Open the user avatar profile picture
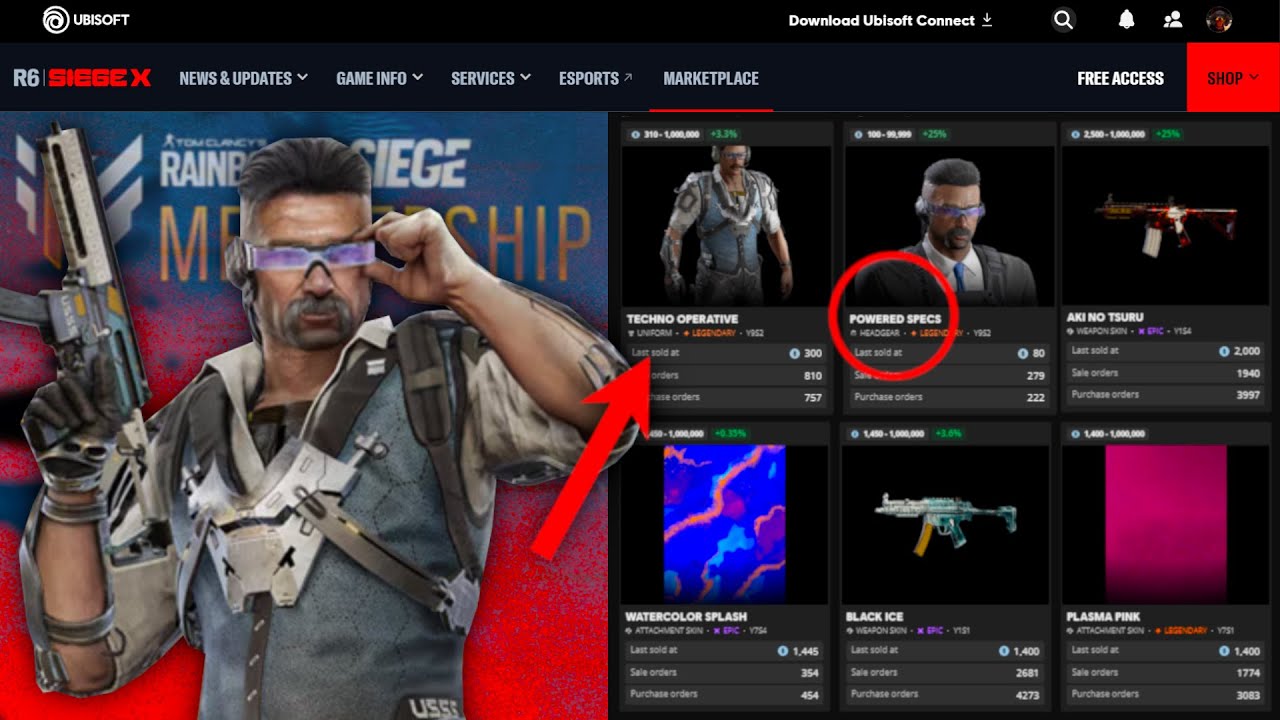Screen dimensions: 1280x720 point(1218,20)
